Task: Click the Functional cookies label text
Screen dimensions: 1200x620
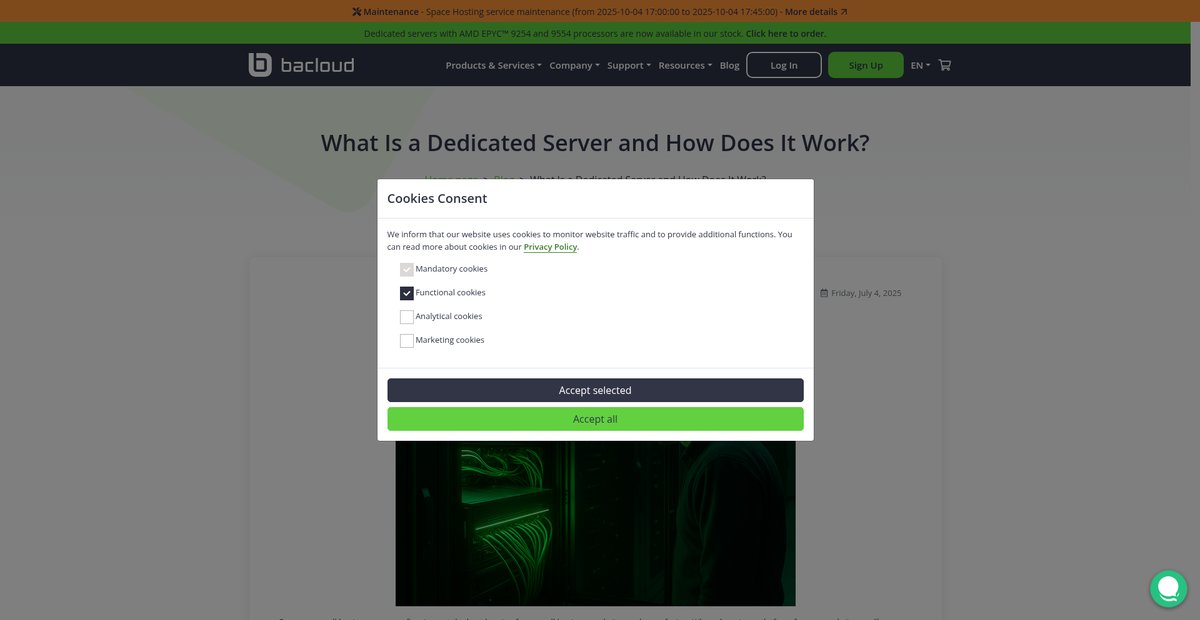Action: click(x=450, y=293)
